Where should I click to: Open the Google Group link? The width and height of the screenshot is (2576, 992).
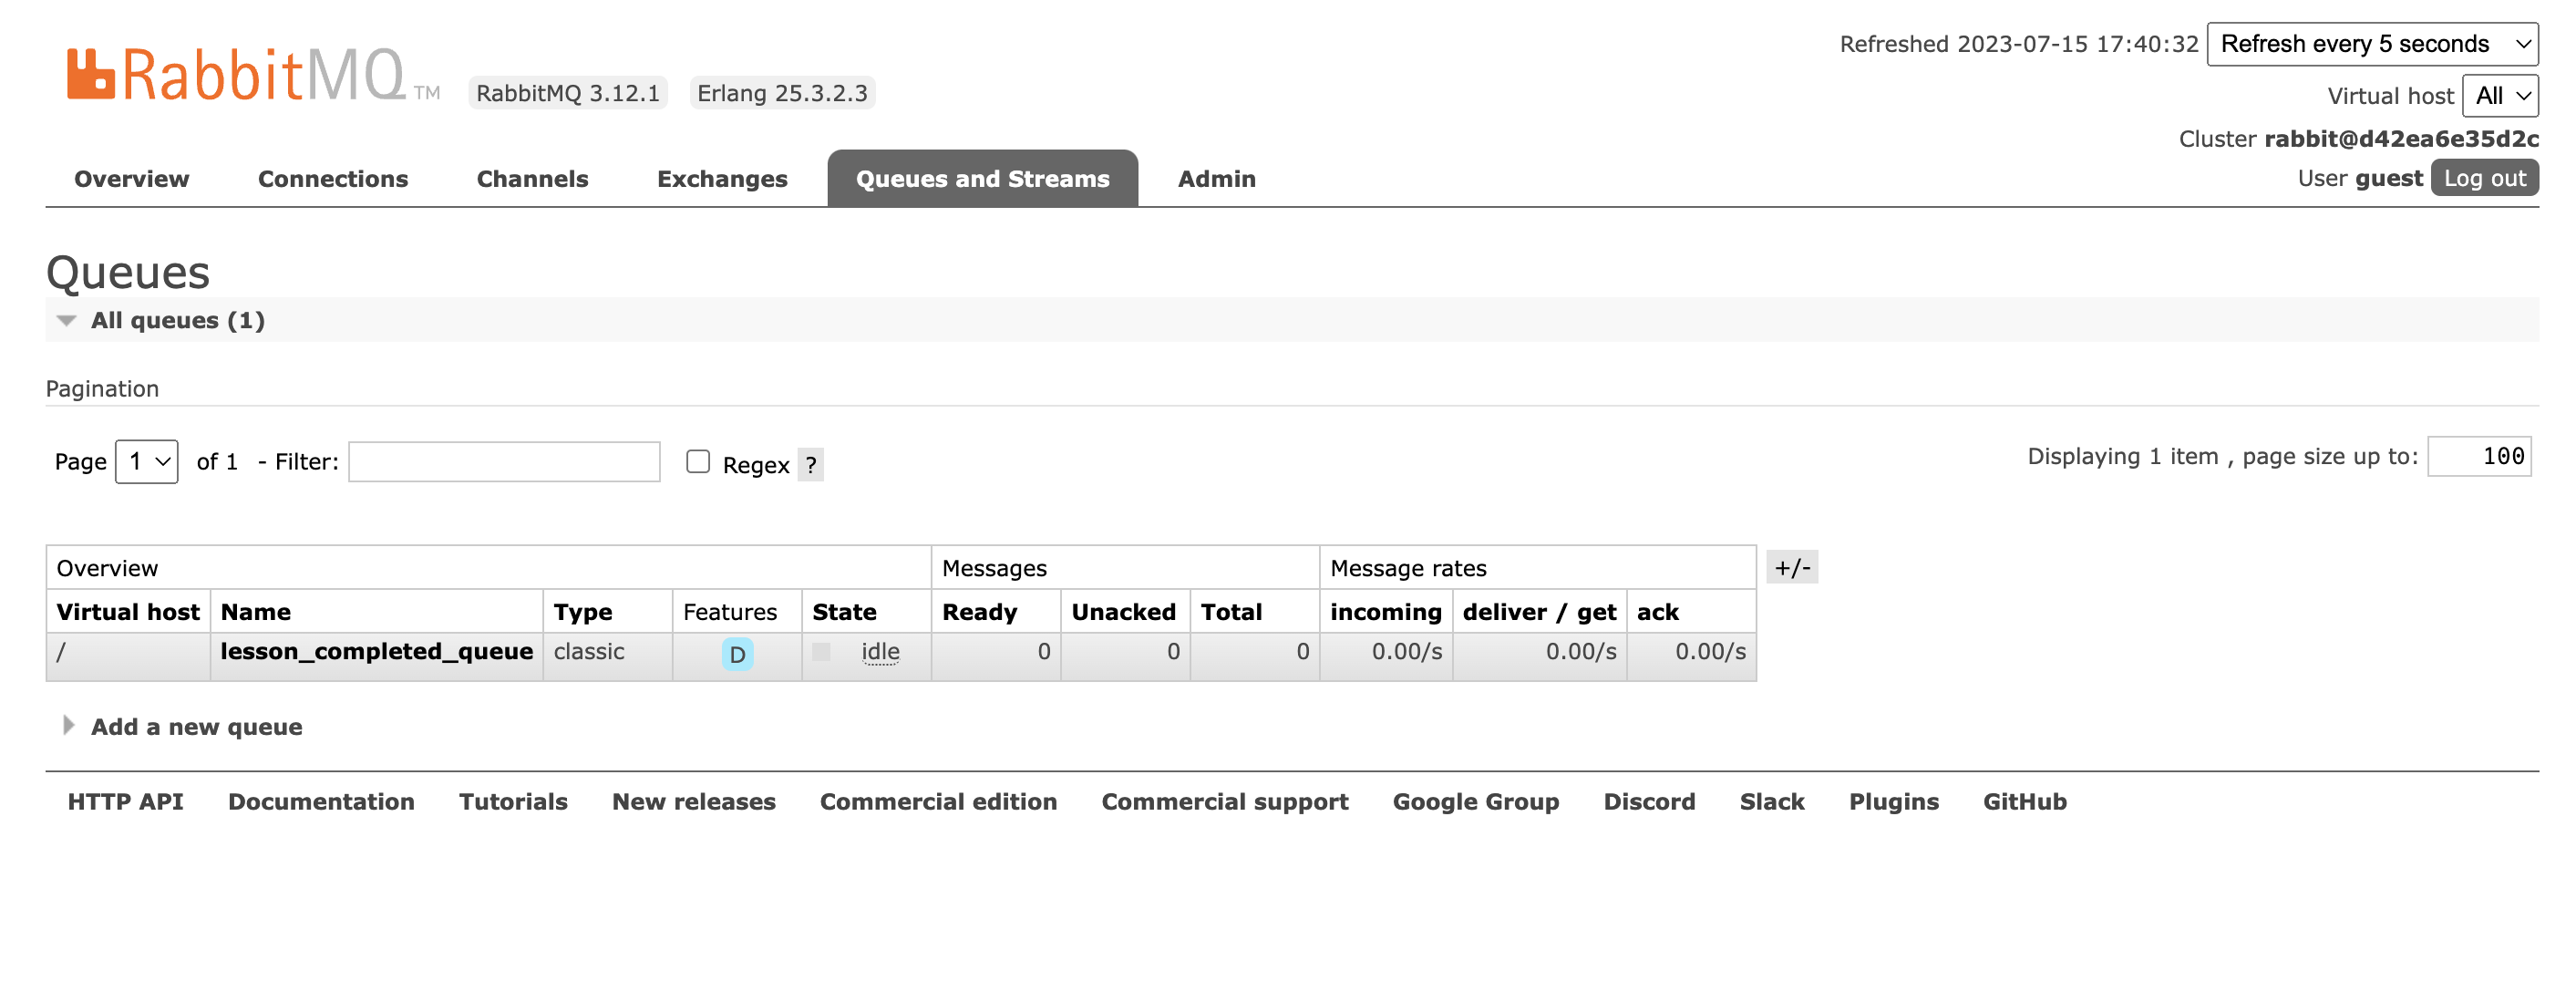1476,802
